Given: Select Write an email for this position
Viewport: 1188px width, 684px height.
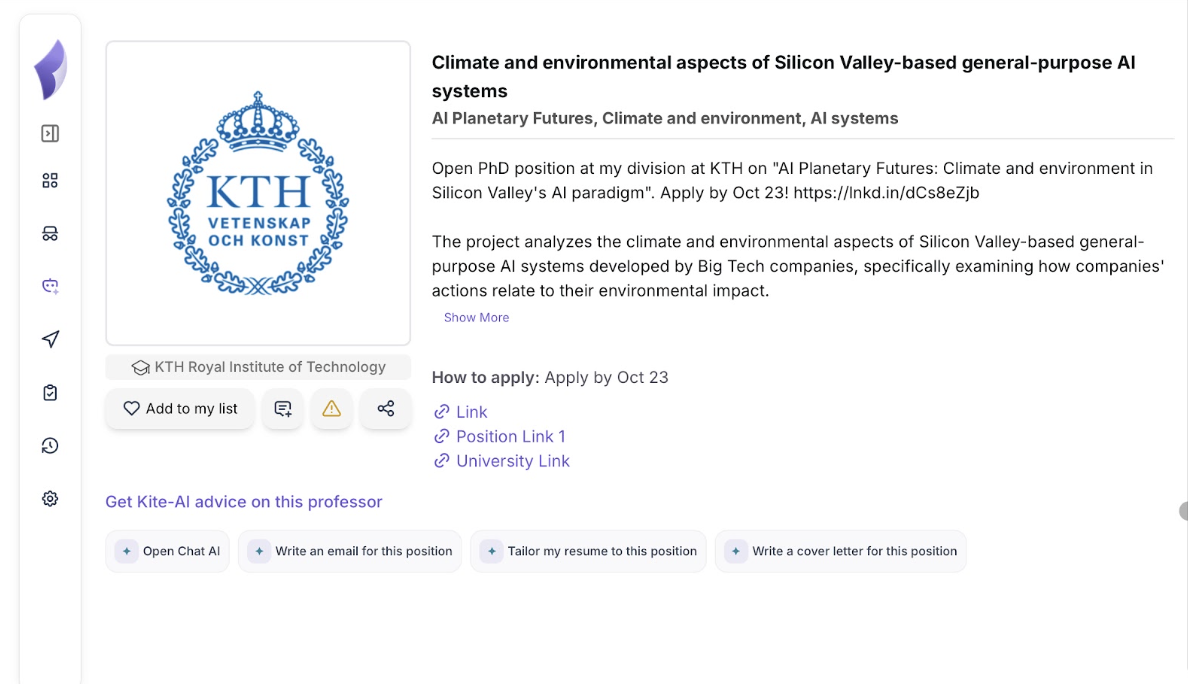Looking at the screenshot, I should pos(350,551).
